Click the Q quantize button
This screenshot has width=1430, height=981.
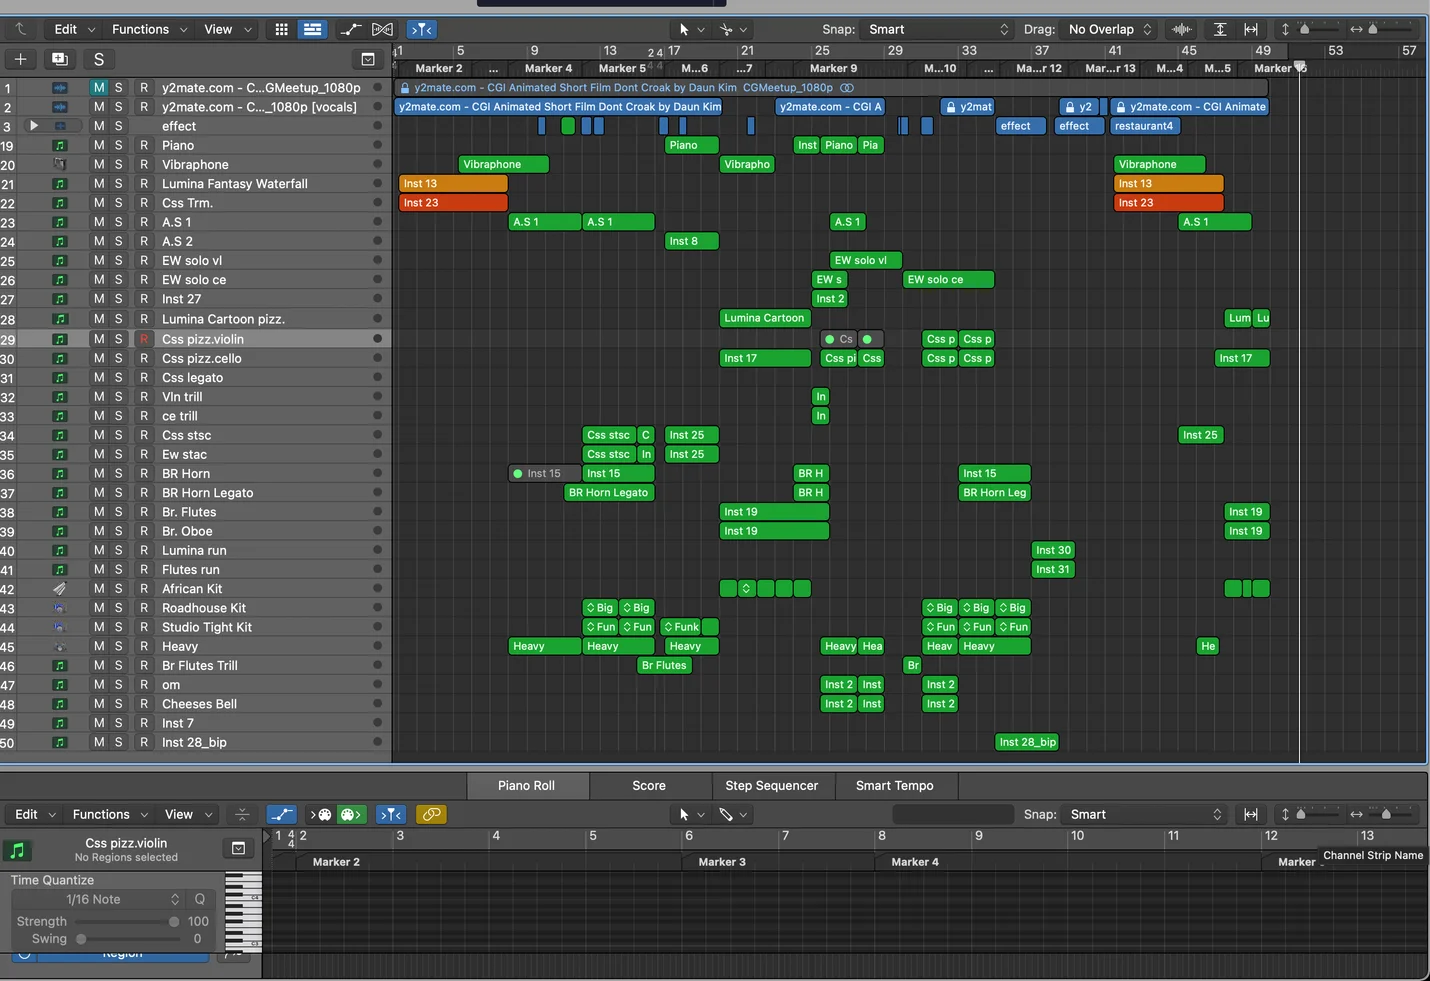pyautogui.click(x=200, y=899)
